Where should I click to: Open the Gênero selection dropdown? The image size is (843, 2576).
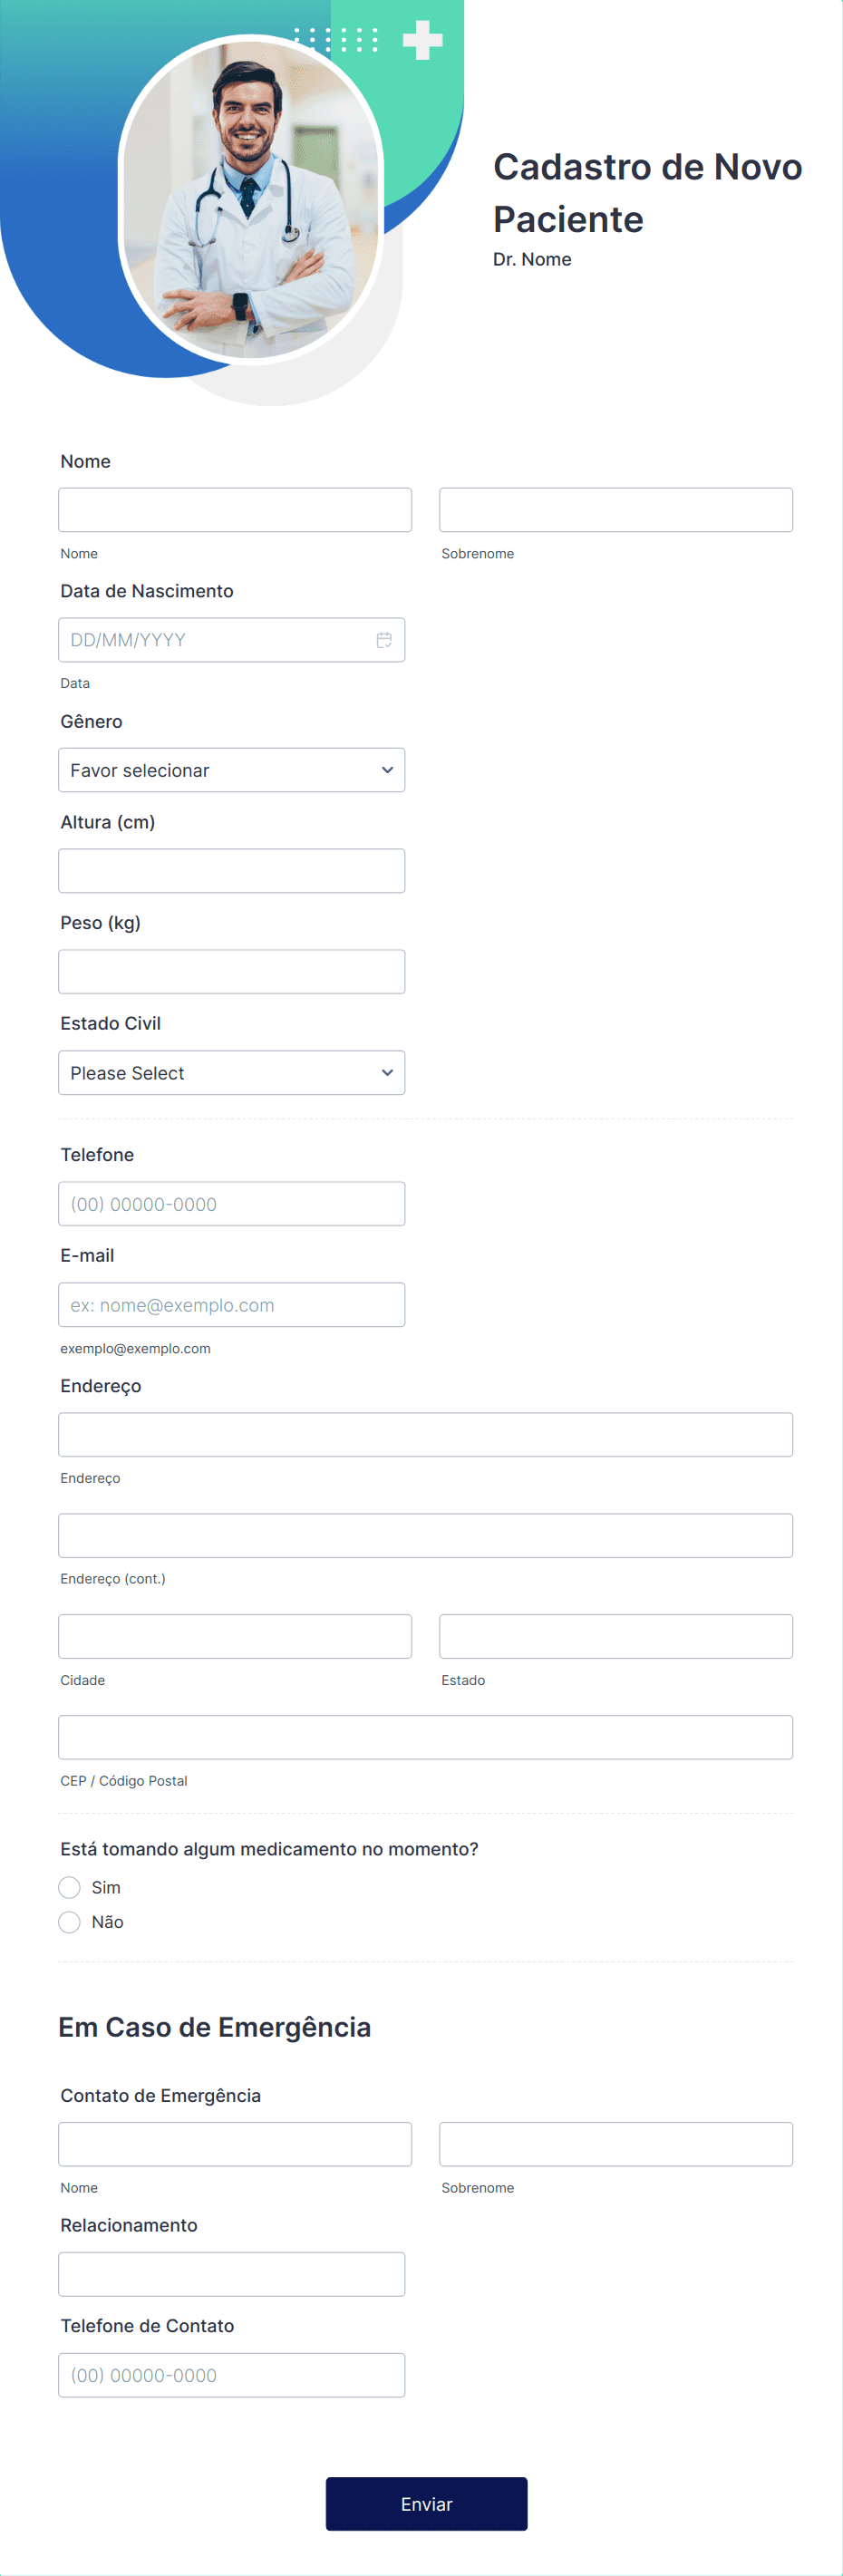pyautogui.click(x=230, y=770)
